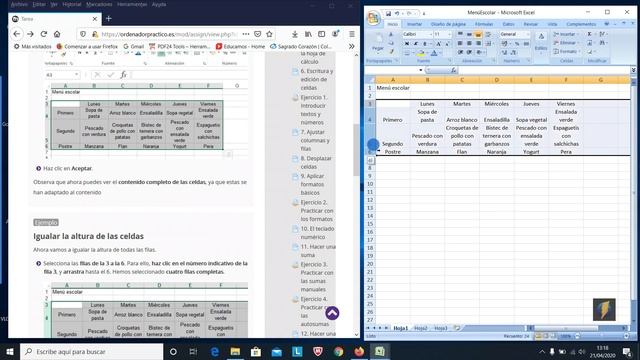
Task: Apply bold formatting in the Excel ribbon
Action: [407, 43]
